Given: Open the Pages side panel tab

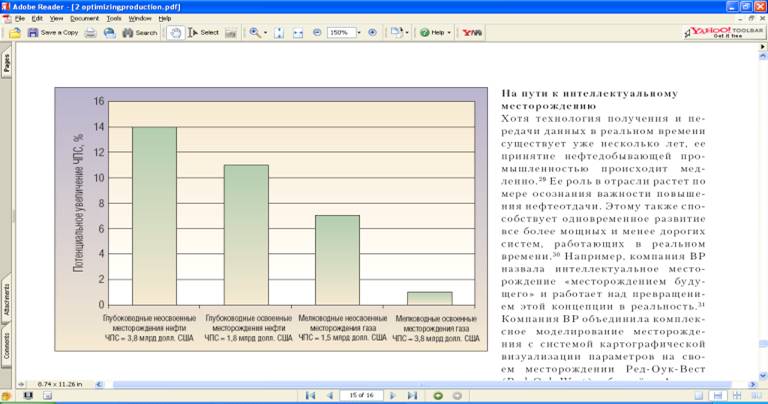Looking at the screenshot, I should pyautogui.click(x=7, y=64).
